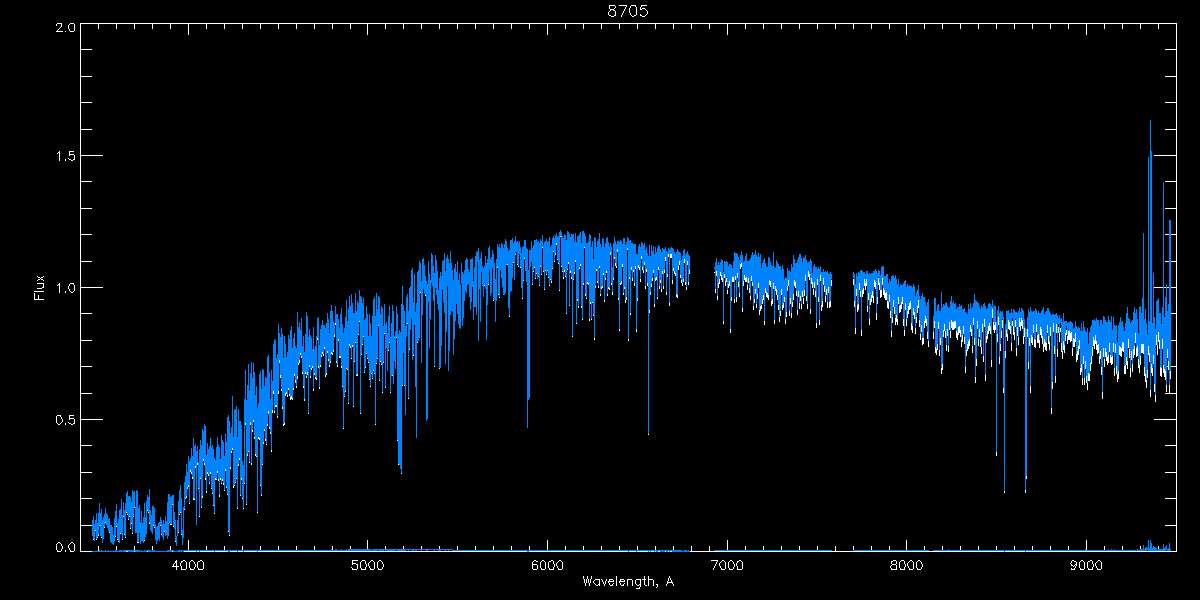Click the 6000 x-axis tick label
The height and width of the screenshot is (600, 1200).
click(548, 565)
